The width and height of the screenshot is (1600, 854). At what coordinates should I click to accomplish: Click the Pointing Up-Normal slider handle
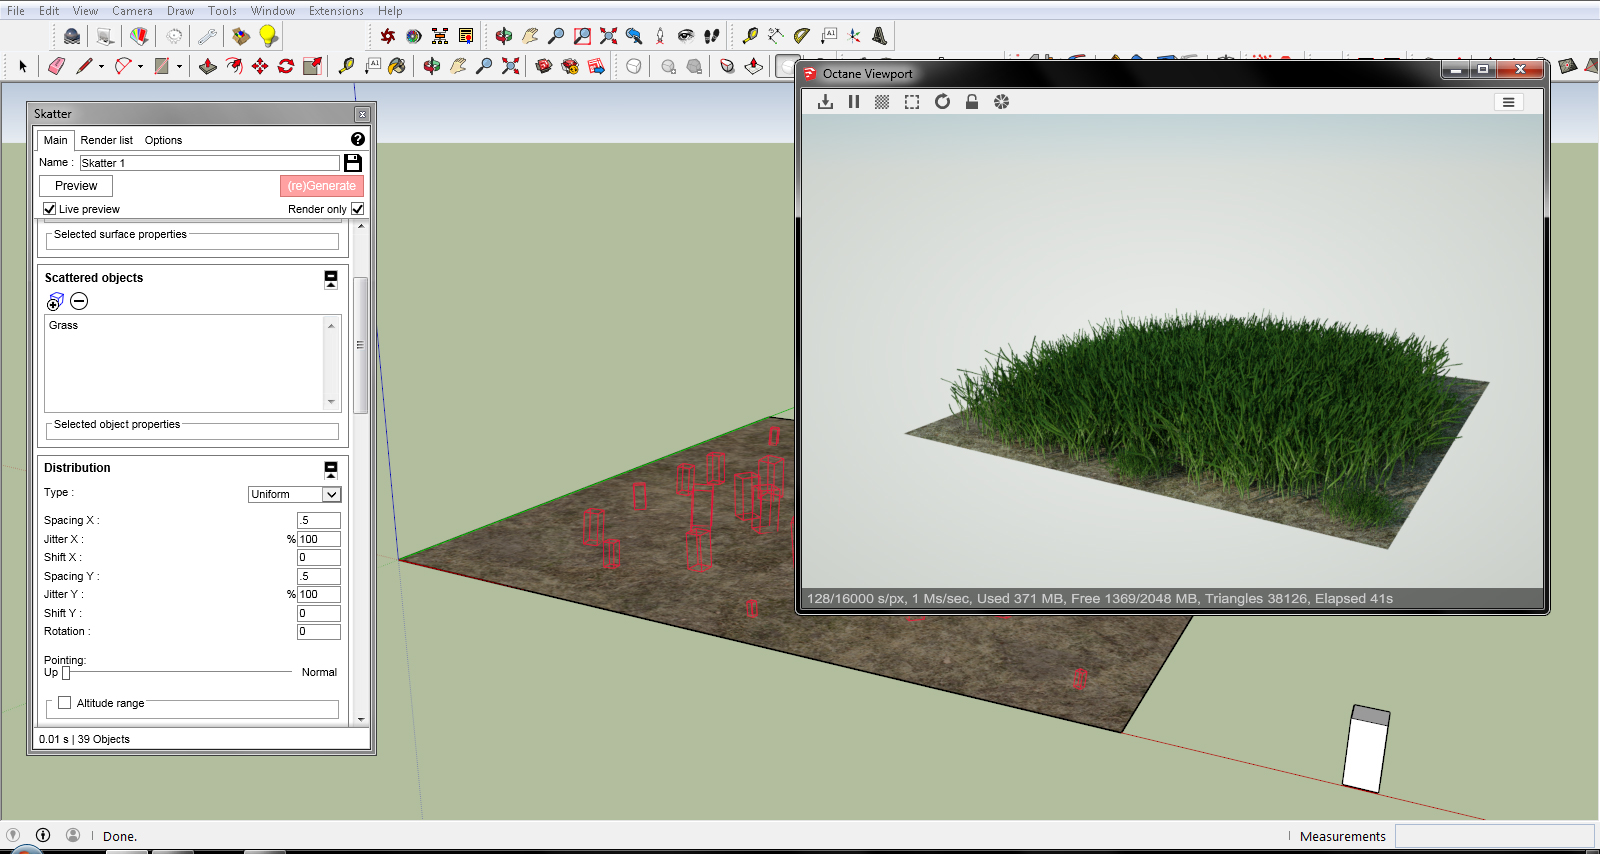coord(66,673)
